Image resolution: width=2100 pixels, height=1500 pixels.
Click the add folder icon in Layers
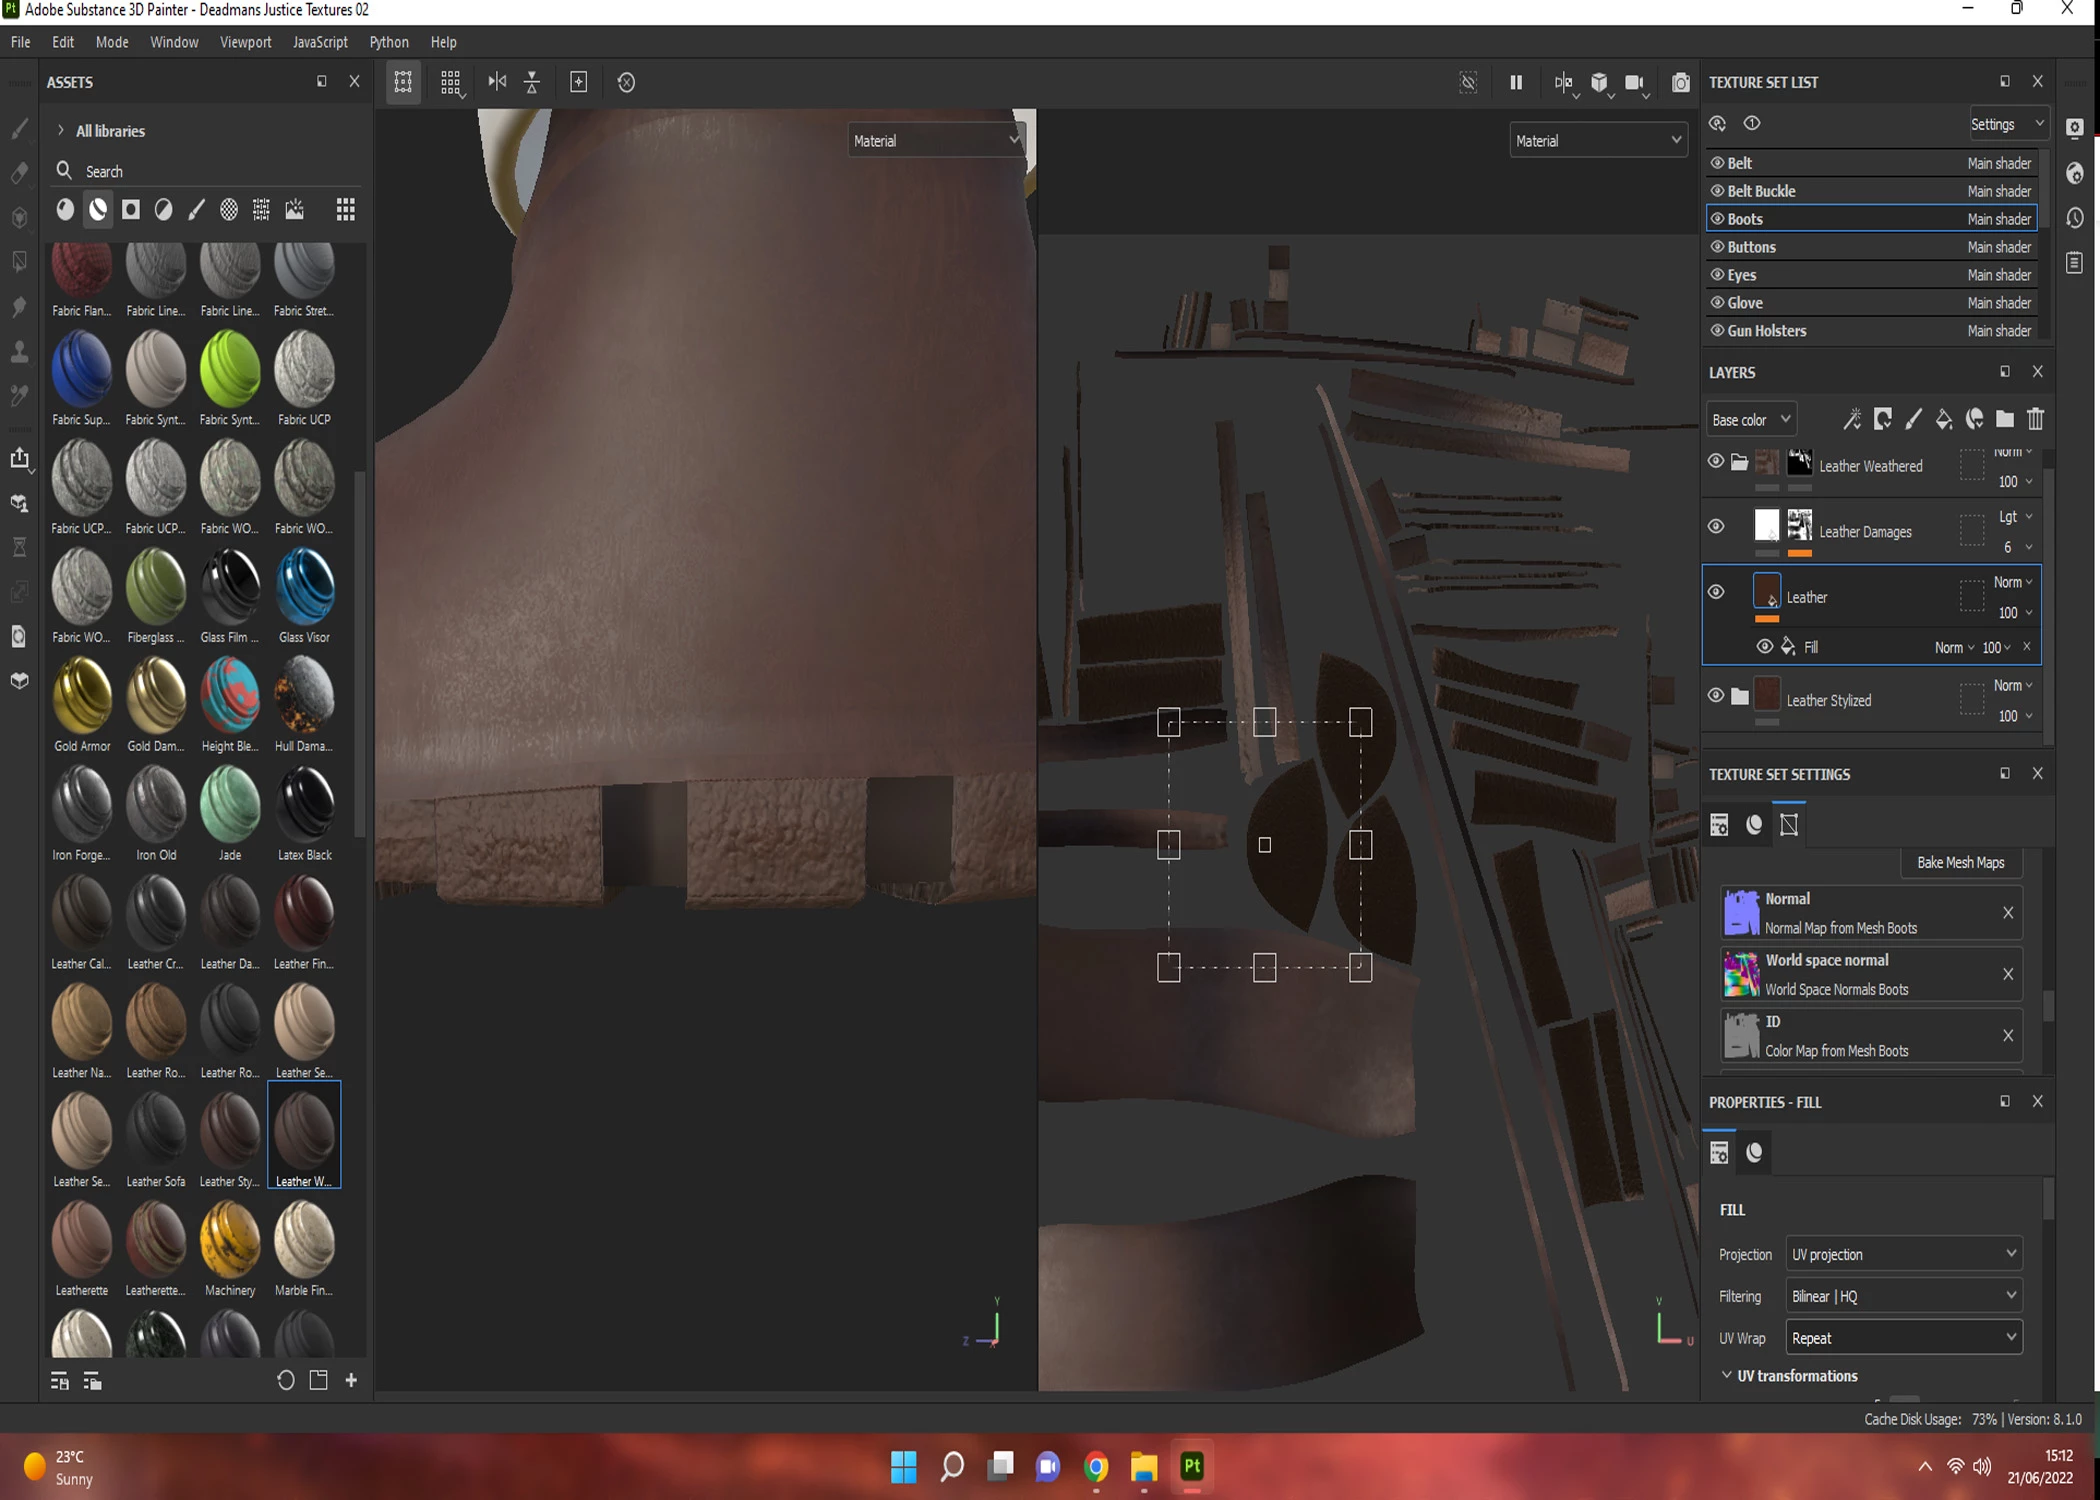[2005, 419]
